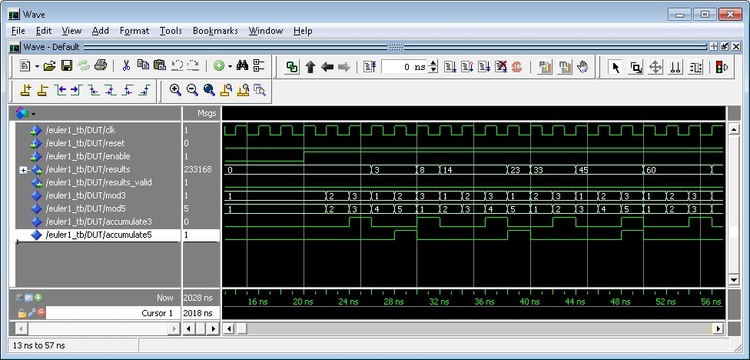
Task: Click the Paste clipboard icon
Action: point(160,66)
